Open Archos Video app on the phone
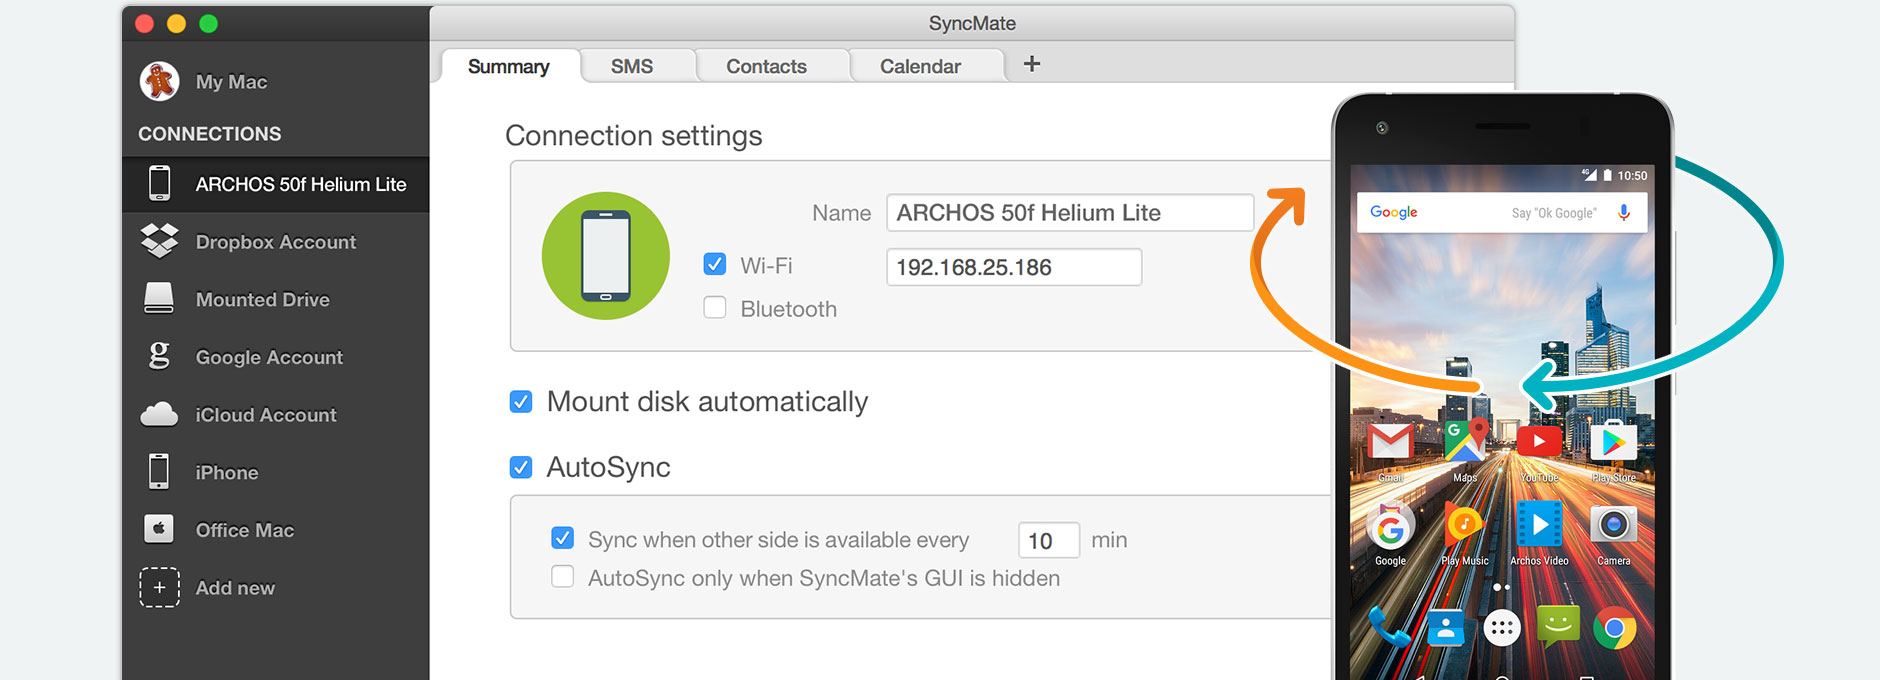 click(1539, 524)
